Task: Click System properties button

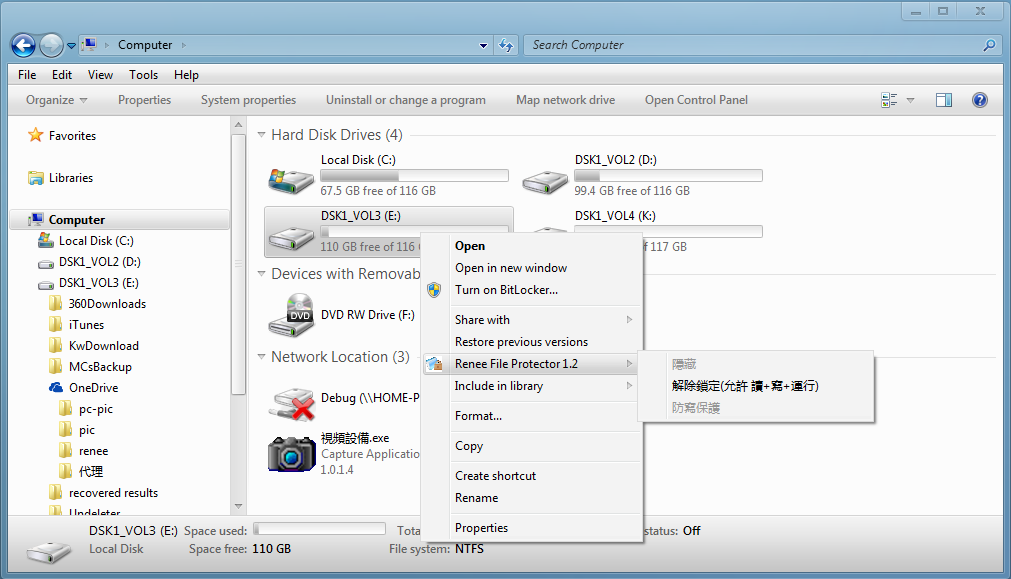Action: [x=248, y=100]
